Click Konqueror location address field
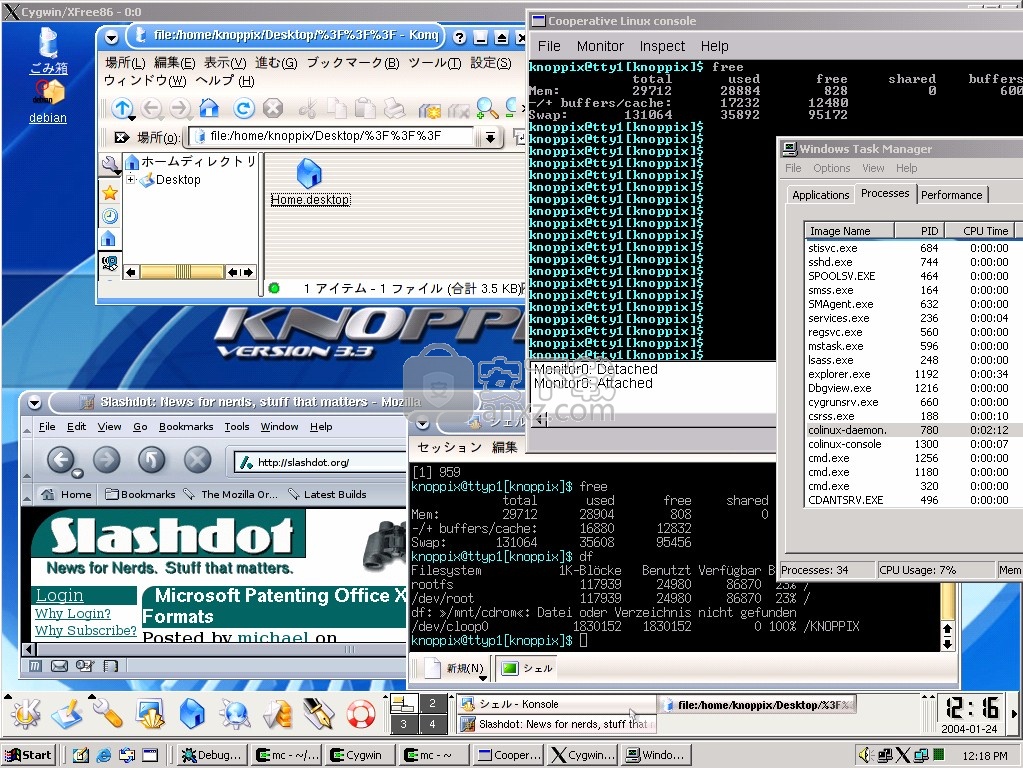This screenshot has width=1023, height=770. pos(333,136)
